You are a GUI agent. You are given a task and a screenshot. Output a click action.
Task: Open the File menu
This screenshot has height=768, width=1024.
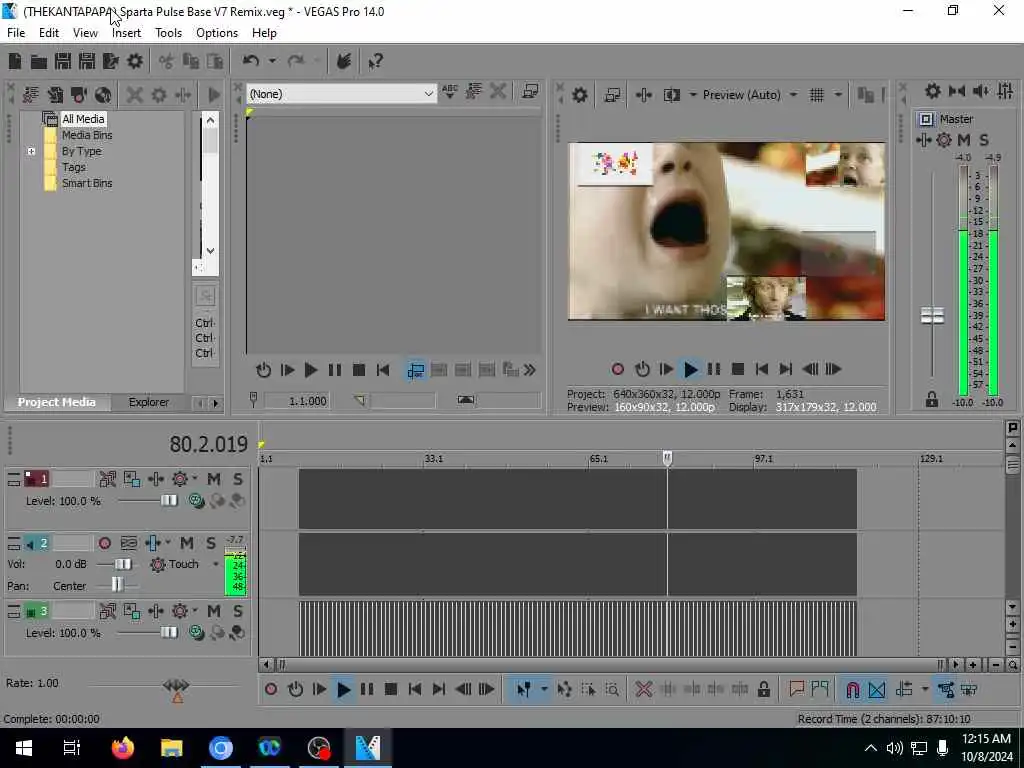tap(16, 33)
